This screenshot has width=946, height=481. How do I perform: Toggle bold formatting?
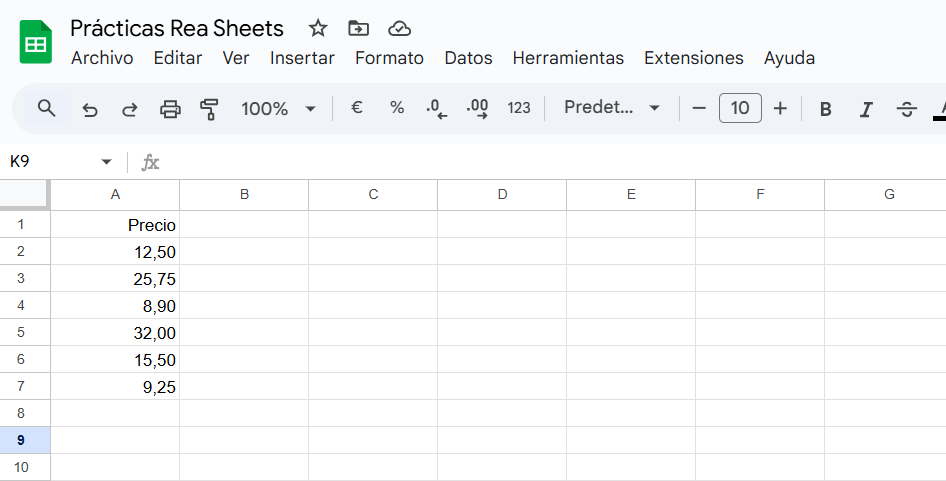(826, 109)
